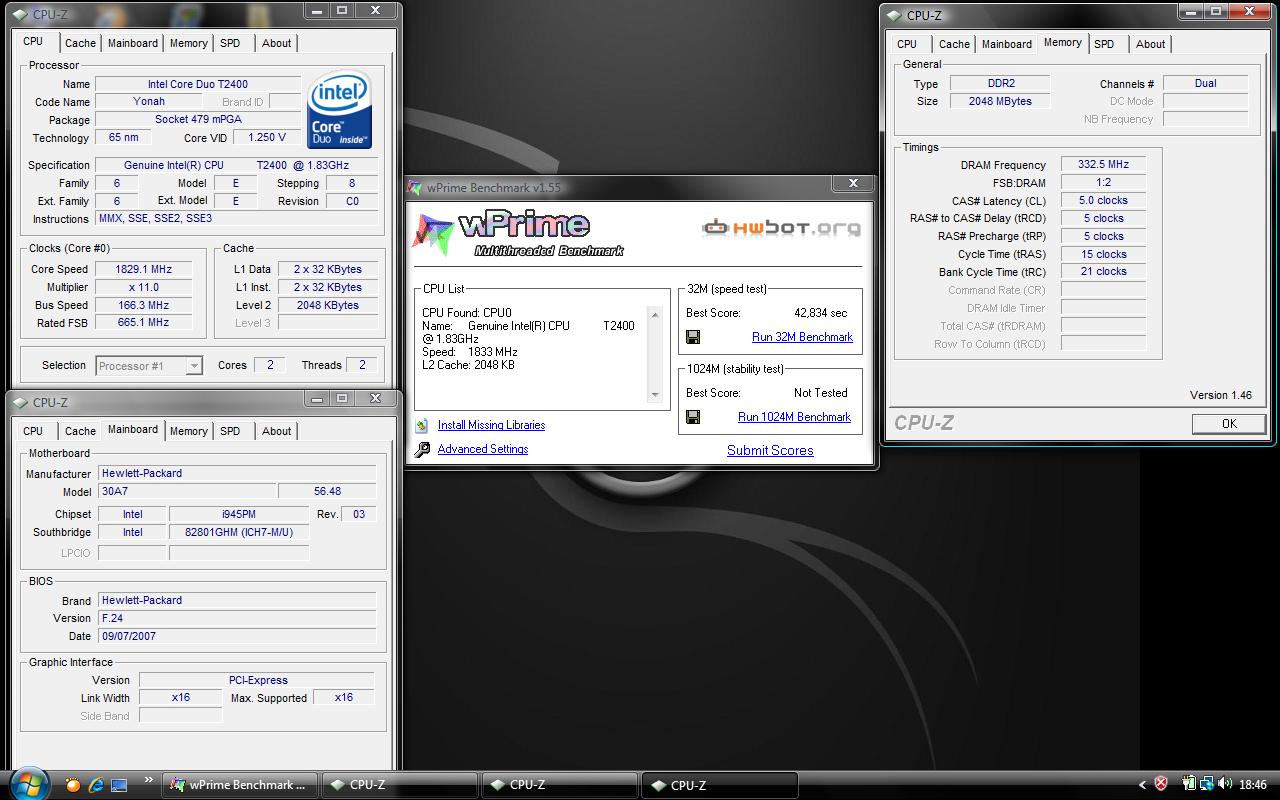Click the Core Speed value 1829.1 MHz
The image size is (1280, 800).
(x=144, y=269)
